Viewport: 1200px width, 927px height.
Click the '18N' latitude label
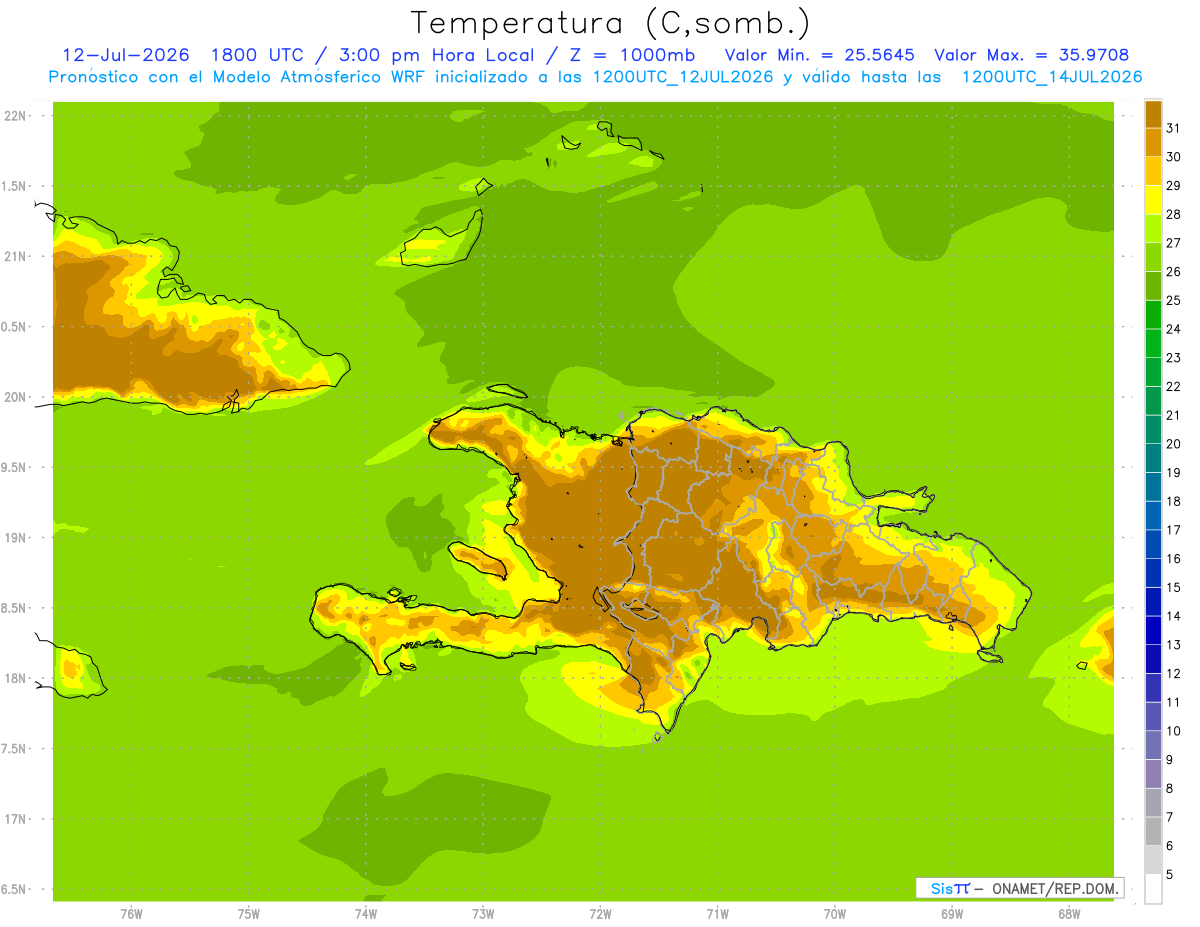pos(15,679)
